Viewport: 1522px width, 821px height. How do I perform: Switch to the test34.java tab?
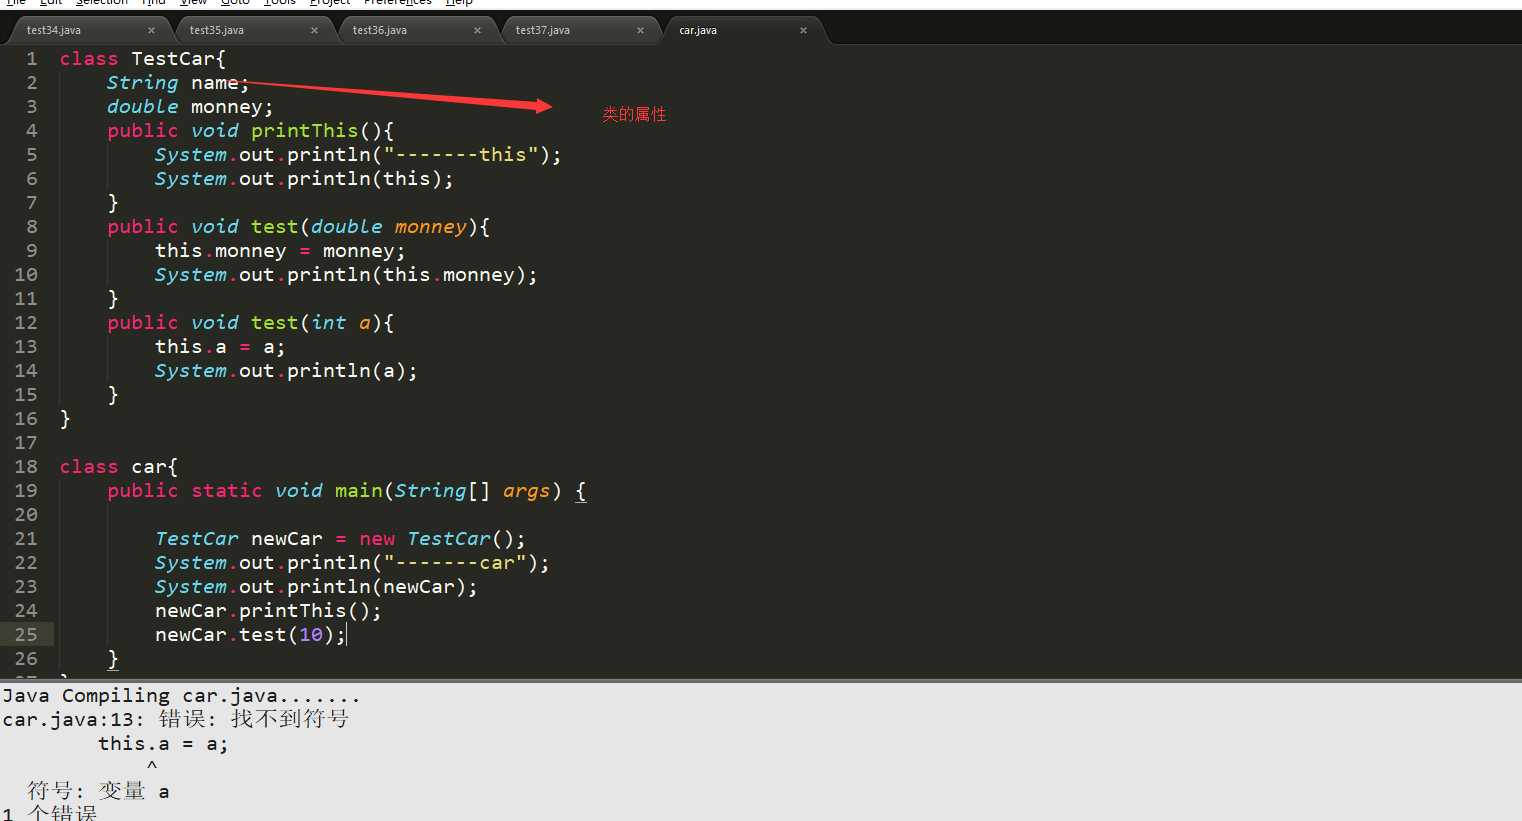[x=54, y=30]
